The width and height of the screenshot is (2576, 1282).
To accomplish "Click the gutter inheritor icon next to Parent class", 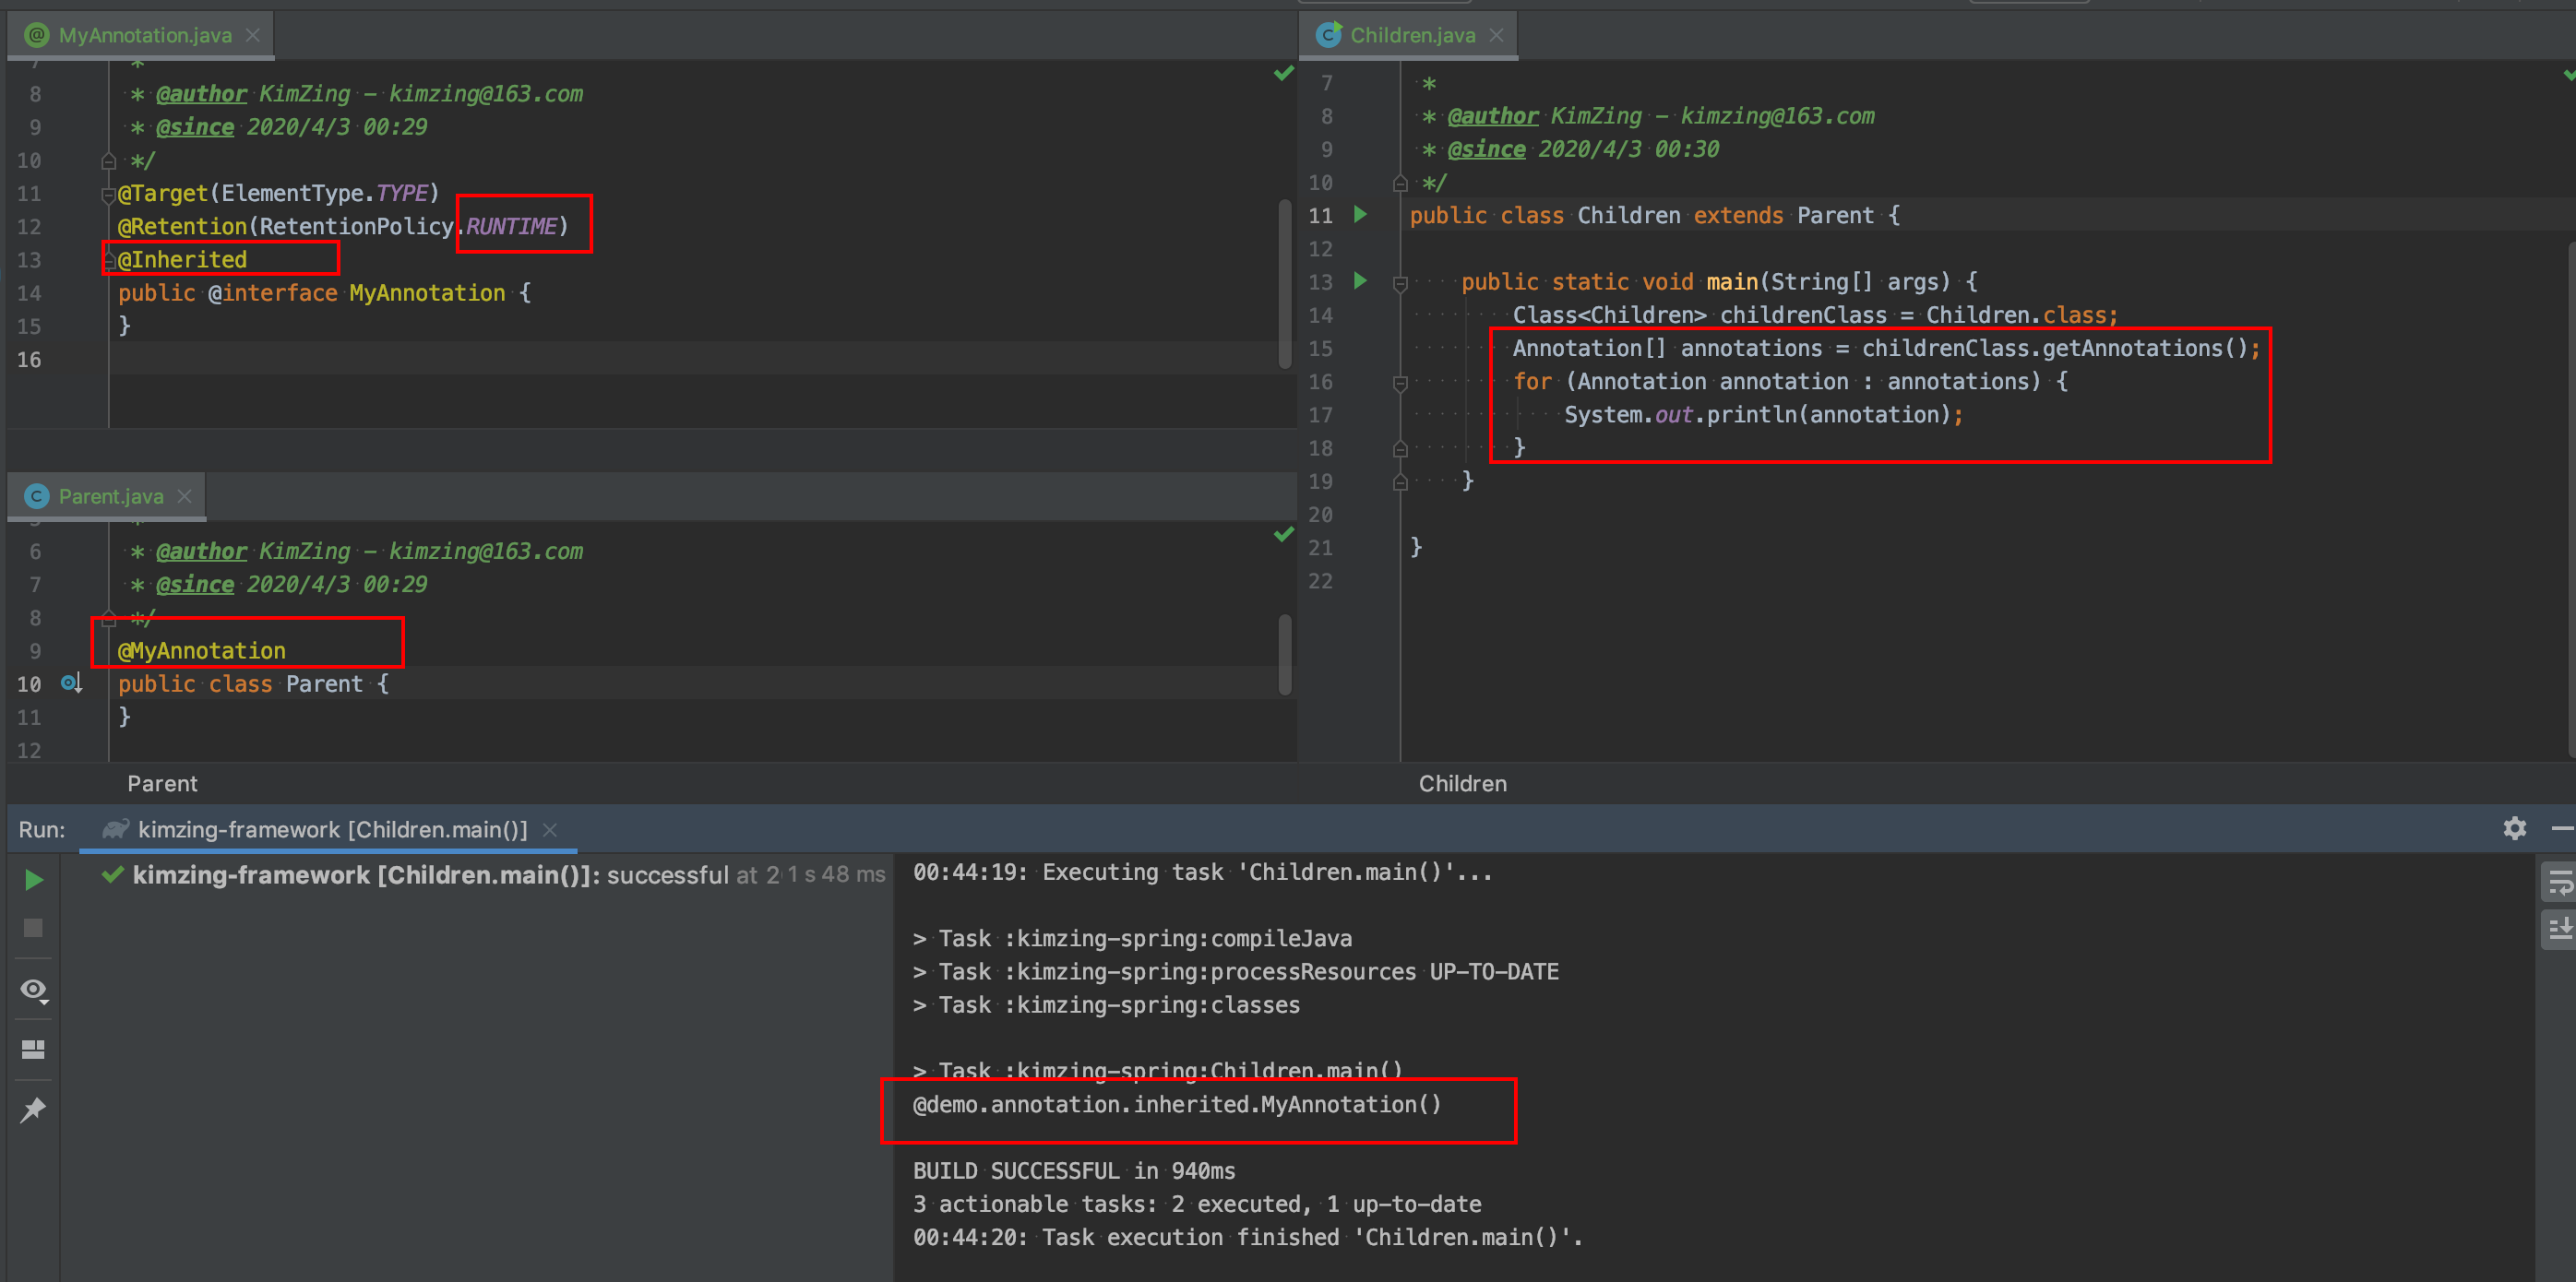I will (71, 683).
